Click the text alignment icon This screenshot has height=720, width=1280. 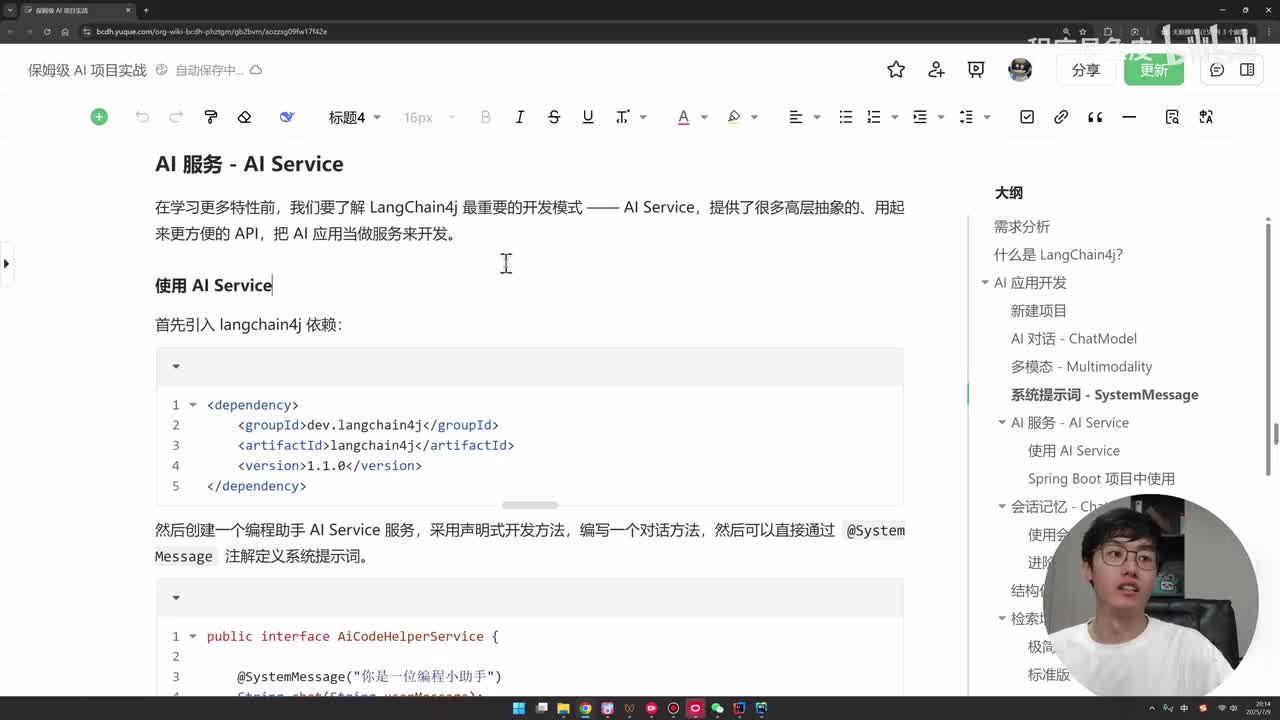click(796, 117)
